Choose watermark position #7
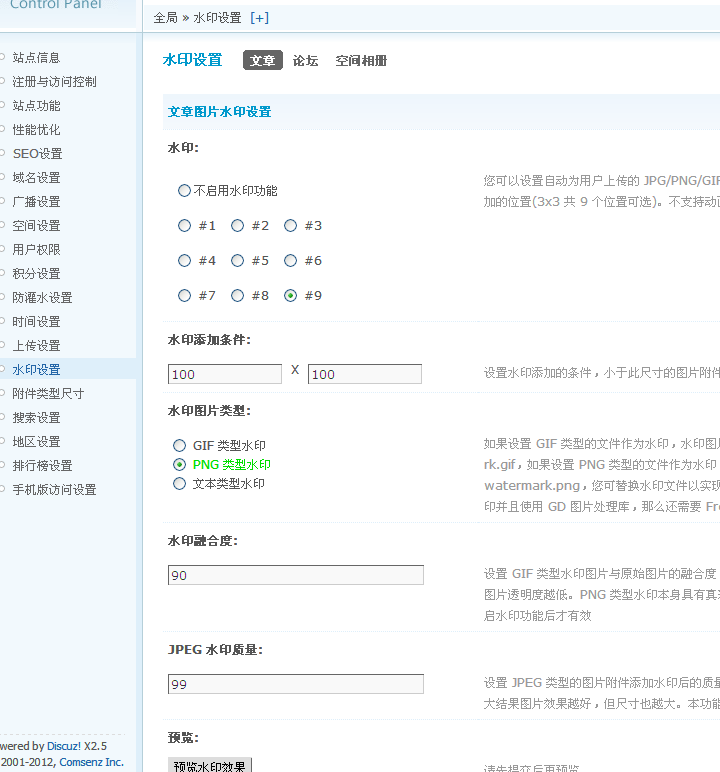The width and height of the screenshot is (720, 772). click(184, 295)
